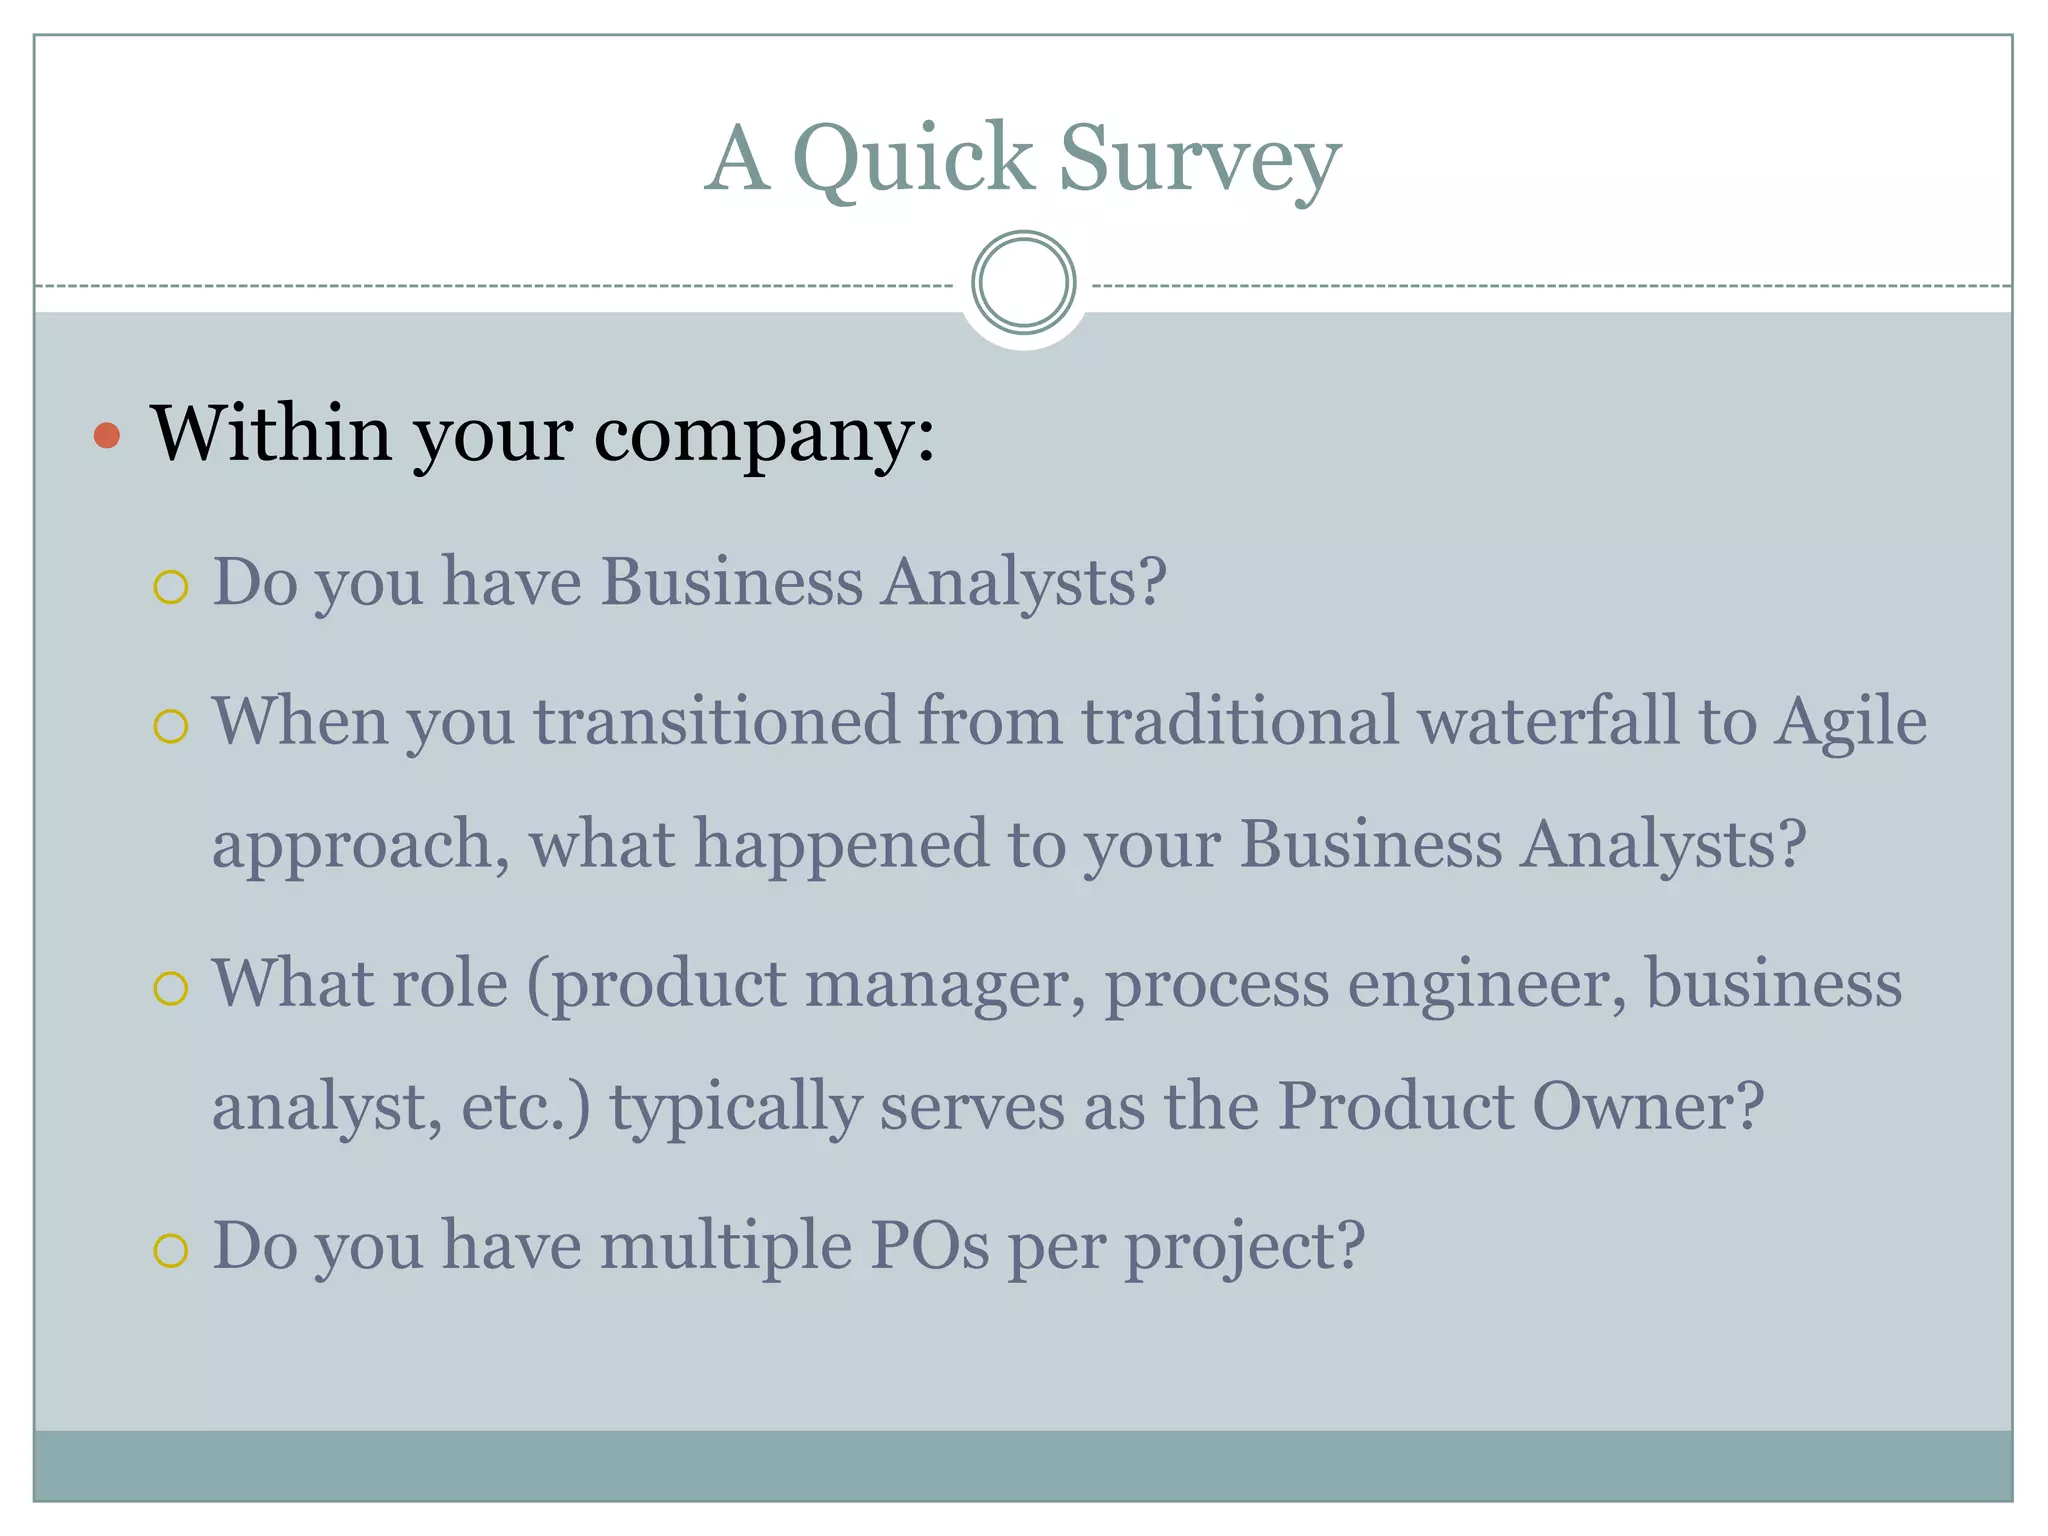Click the teal footer bar at slide bottom
This screenshot has height=1536, width=2048.
point(1022,1464)
